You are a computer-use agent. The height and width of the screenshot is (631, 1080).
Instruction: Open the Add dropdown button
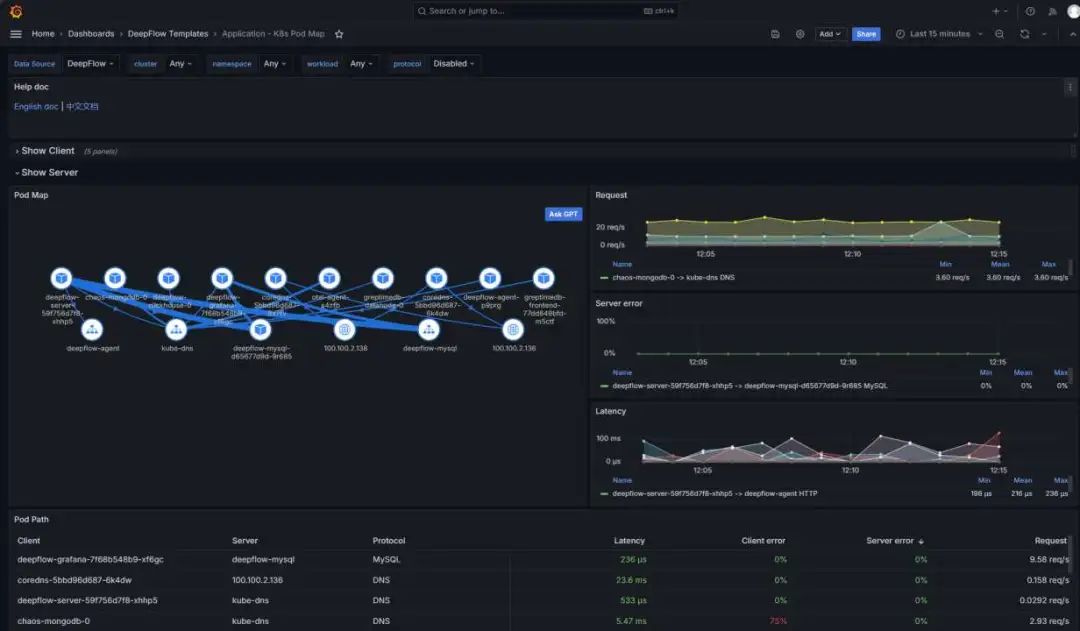pos(829,34)
